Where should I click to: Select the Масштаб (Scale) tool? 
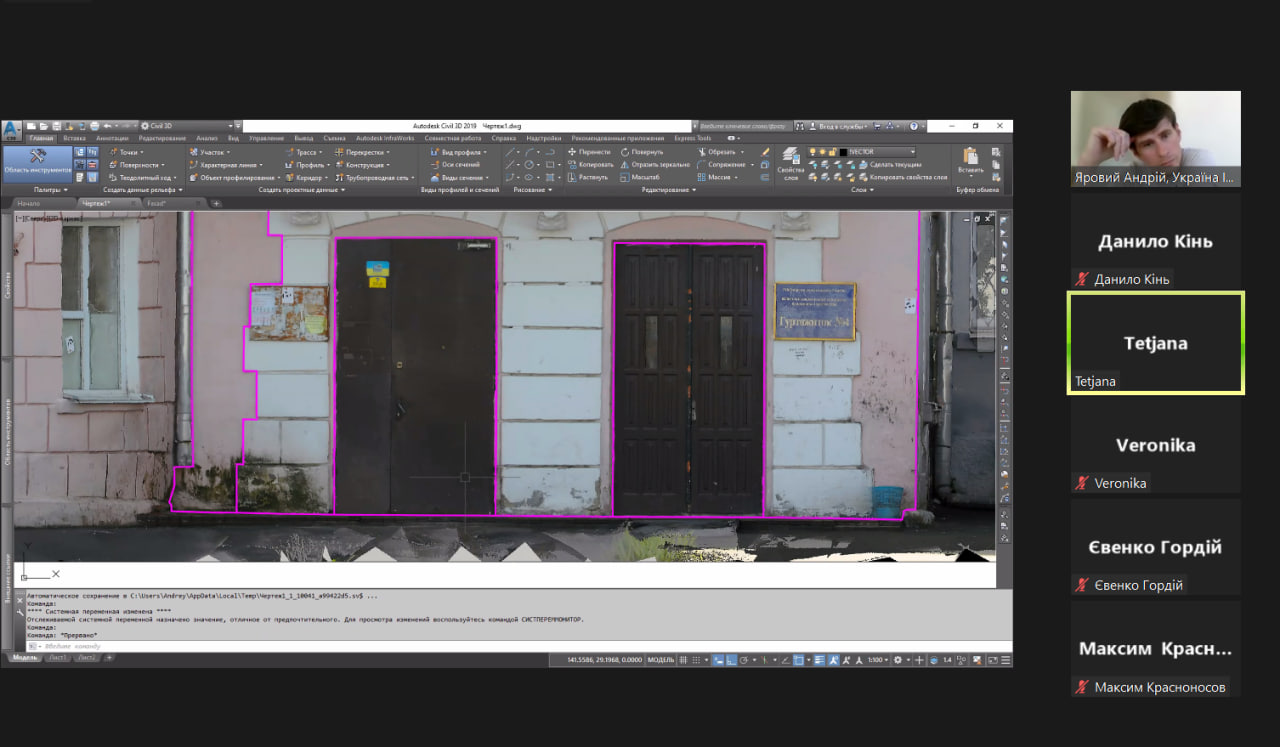(639, 177)
